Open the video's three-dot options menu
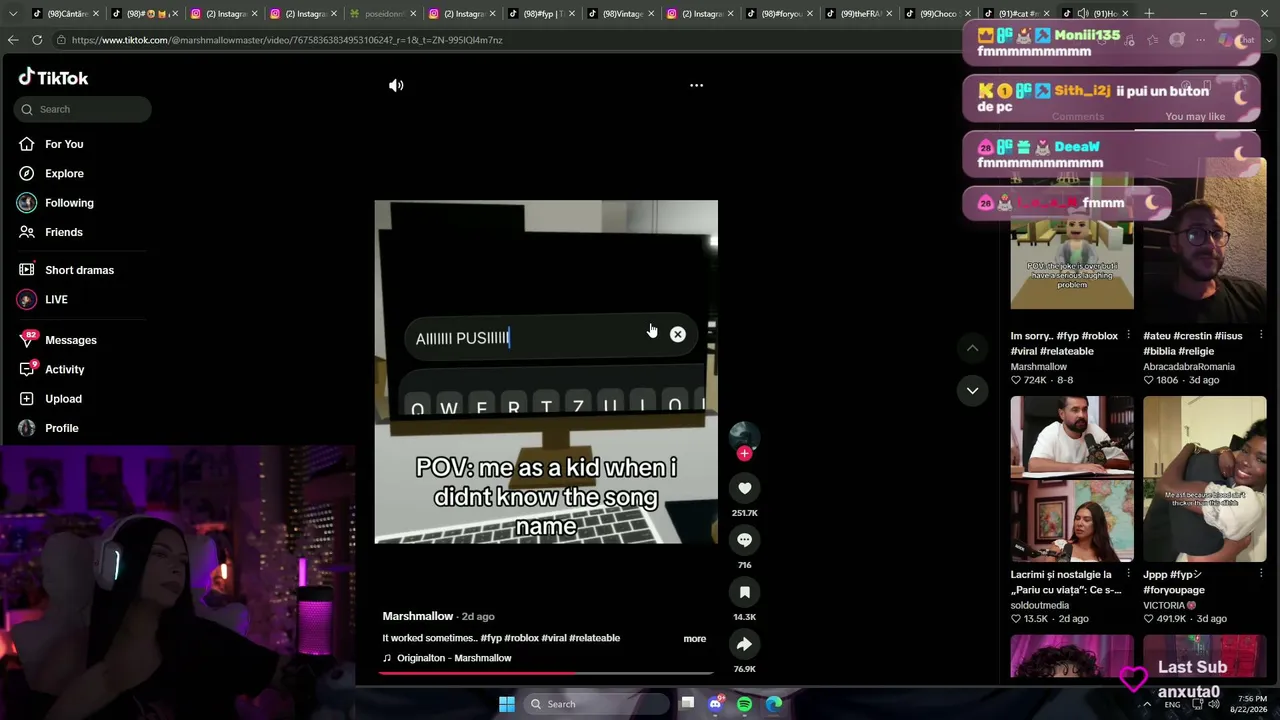This screenshot has height=720, width=1280. 696,85
